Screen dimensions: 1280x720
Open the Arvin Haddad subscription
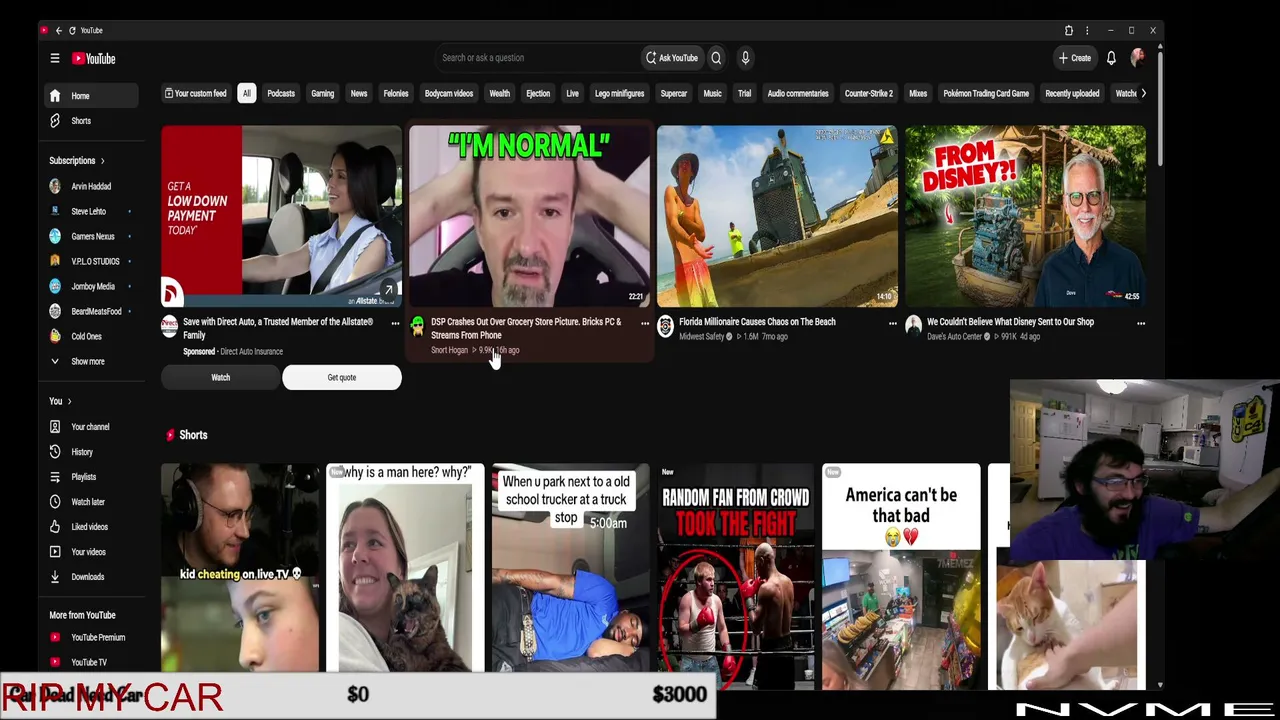point(93,186)
